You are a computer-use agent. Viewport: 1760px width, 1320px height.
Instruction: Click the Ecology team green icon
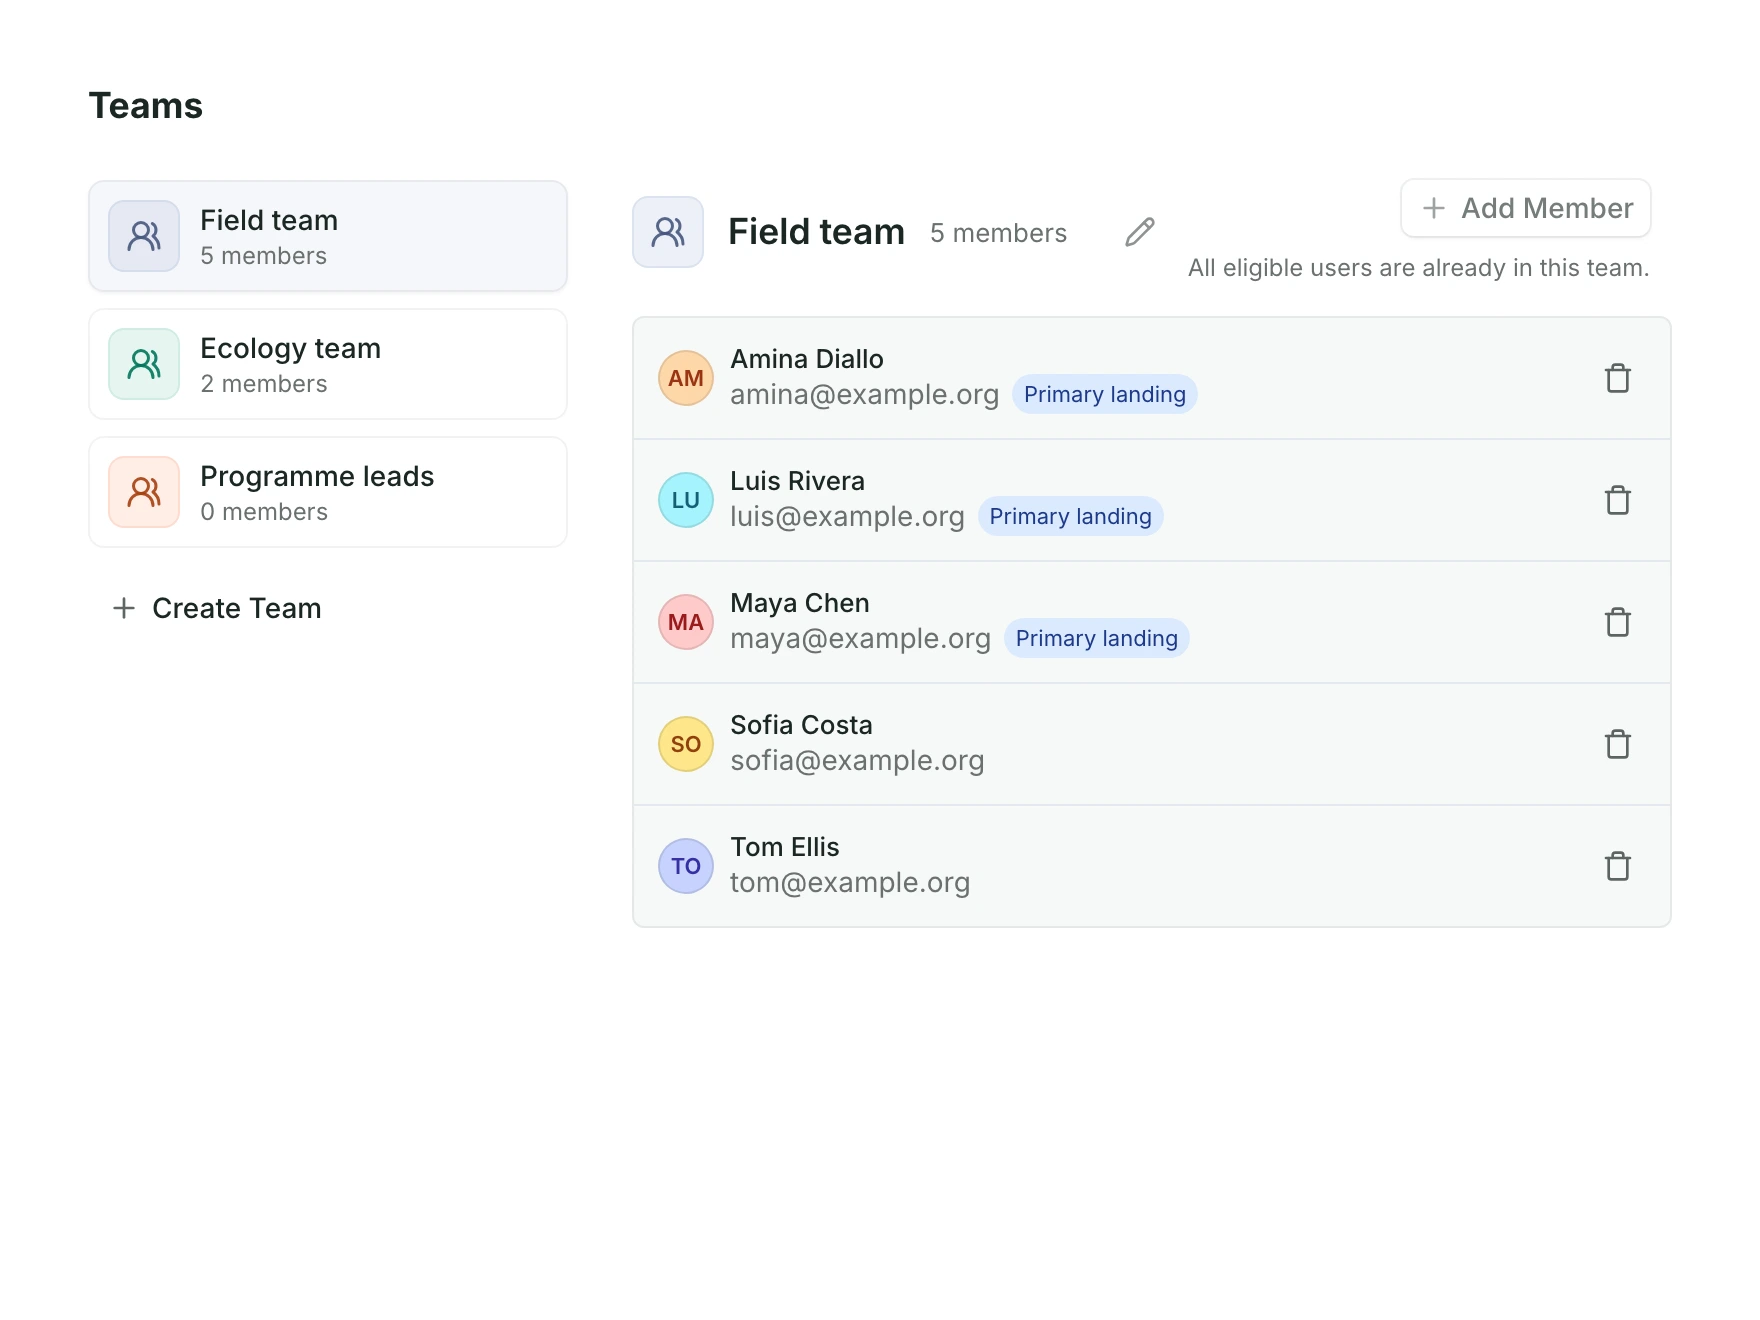[144, 364]
